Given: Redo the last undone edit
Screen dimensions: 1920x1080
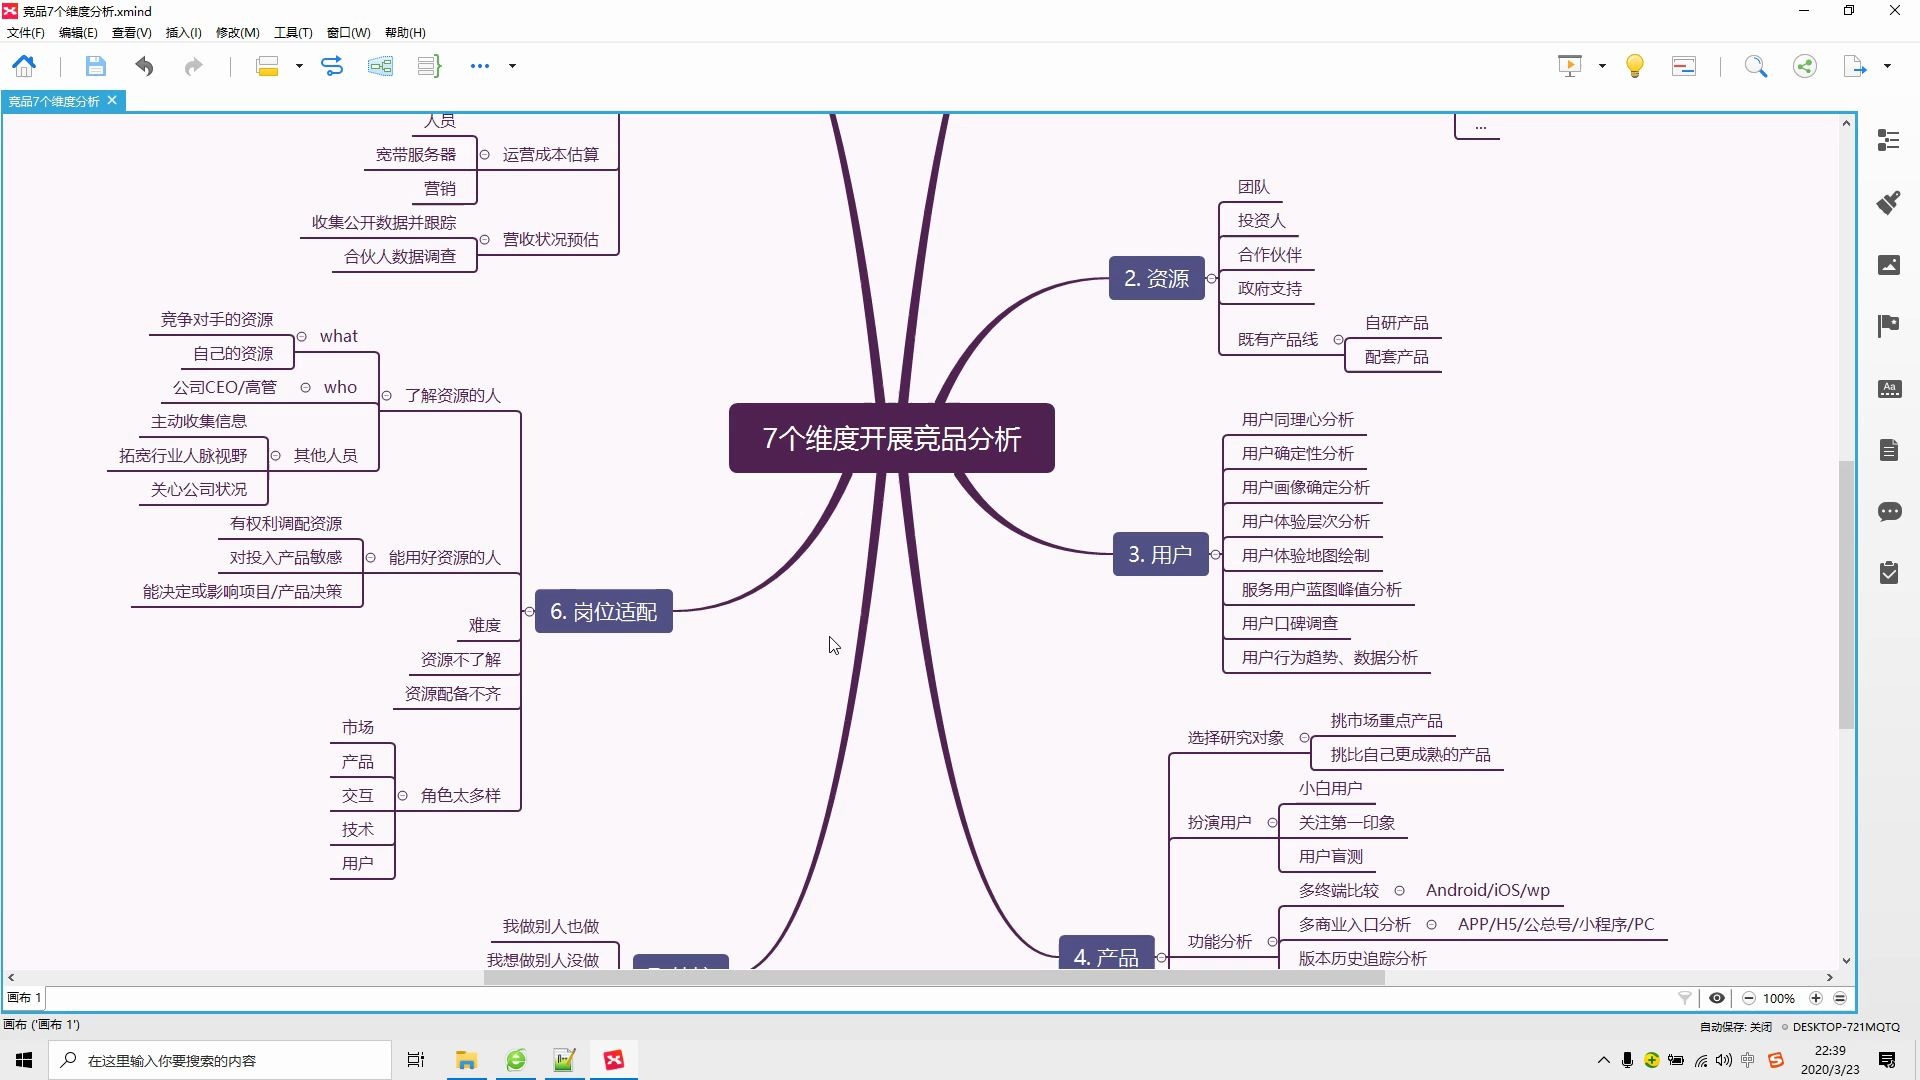Looking at the screenshot, I should 193,66.
